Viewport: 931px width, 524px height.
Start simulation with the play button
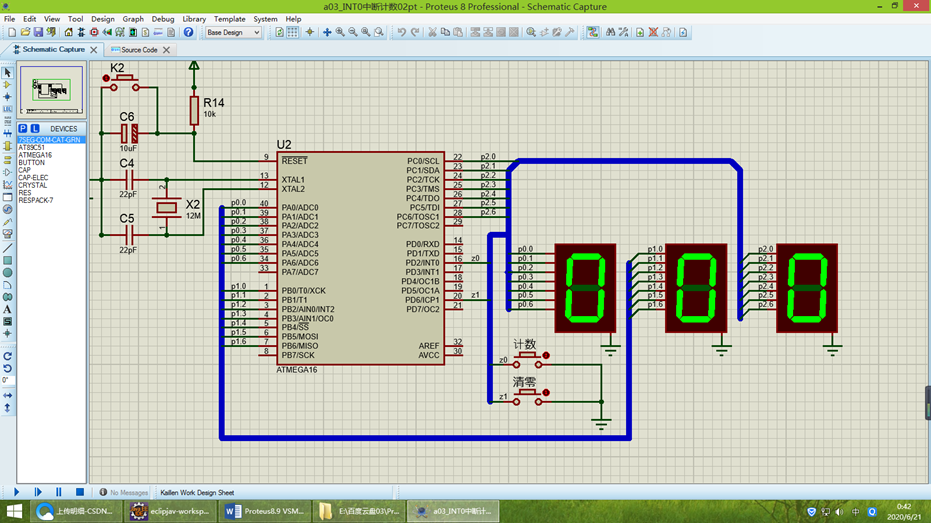click(17, 492)
